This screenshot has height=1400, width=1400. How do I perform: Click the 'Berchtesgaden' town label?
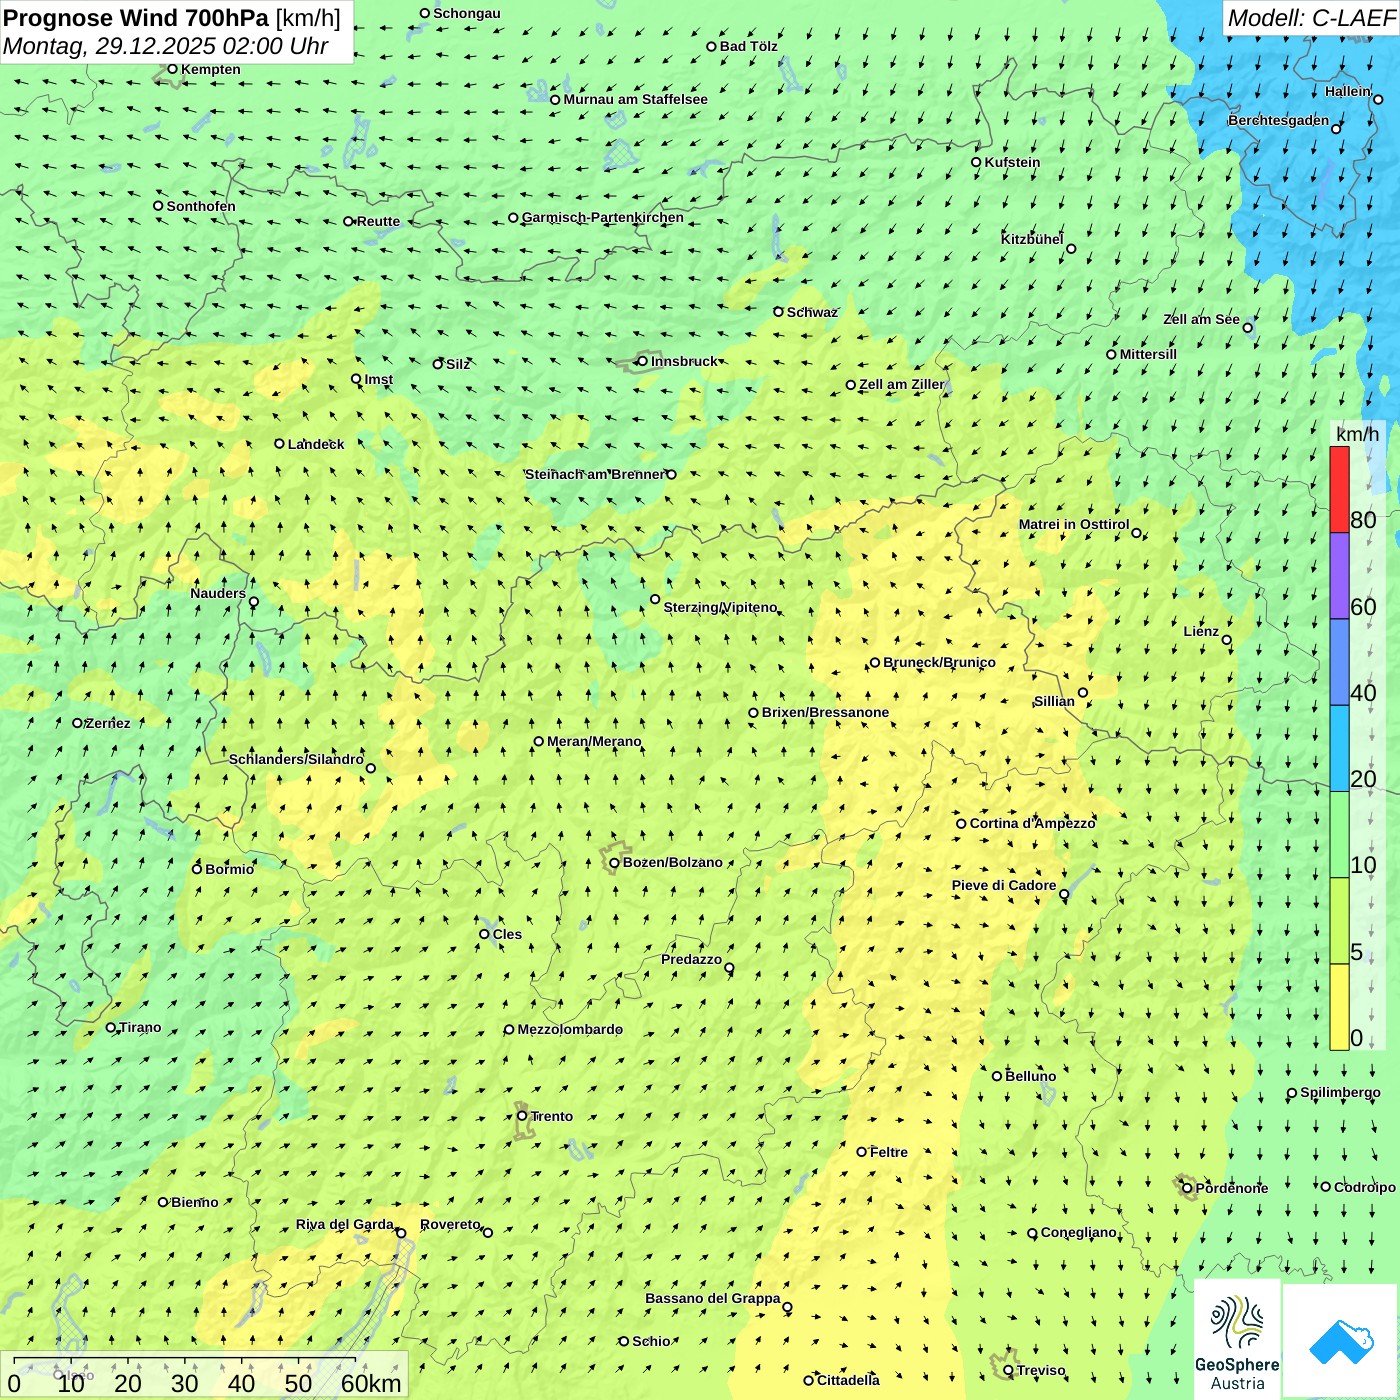coord(1279,120)
